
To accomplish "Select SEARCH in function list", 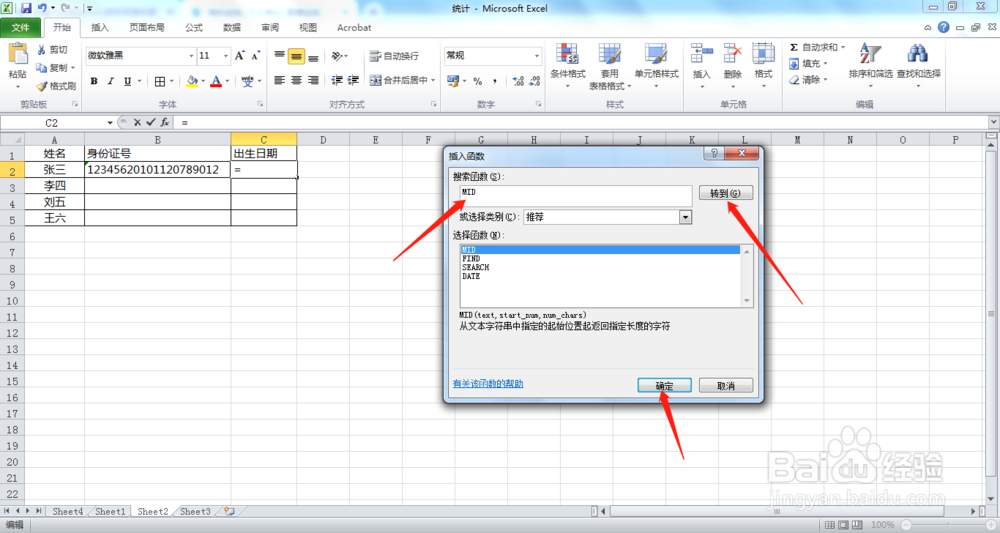I will (x=475, y=268).
